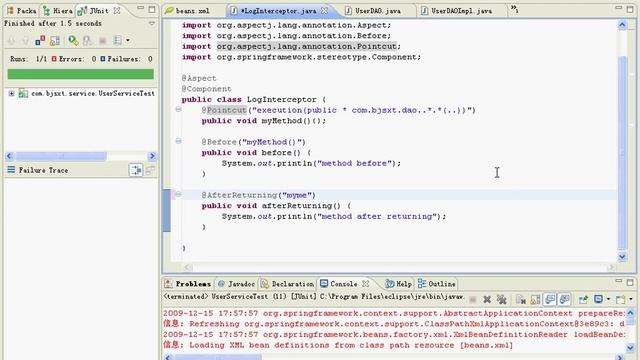
Task: Open the Help view tab
Action: click(x=398, y=284)
